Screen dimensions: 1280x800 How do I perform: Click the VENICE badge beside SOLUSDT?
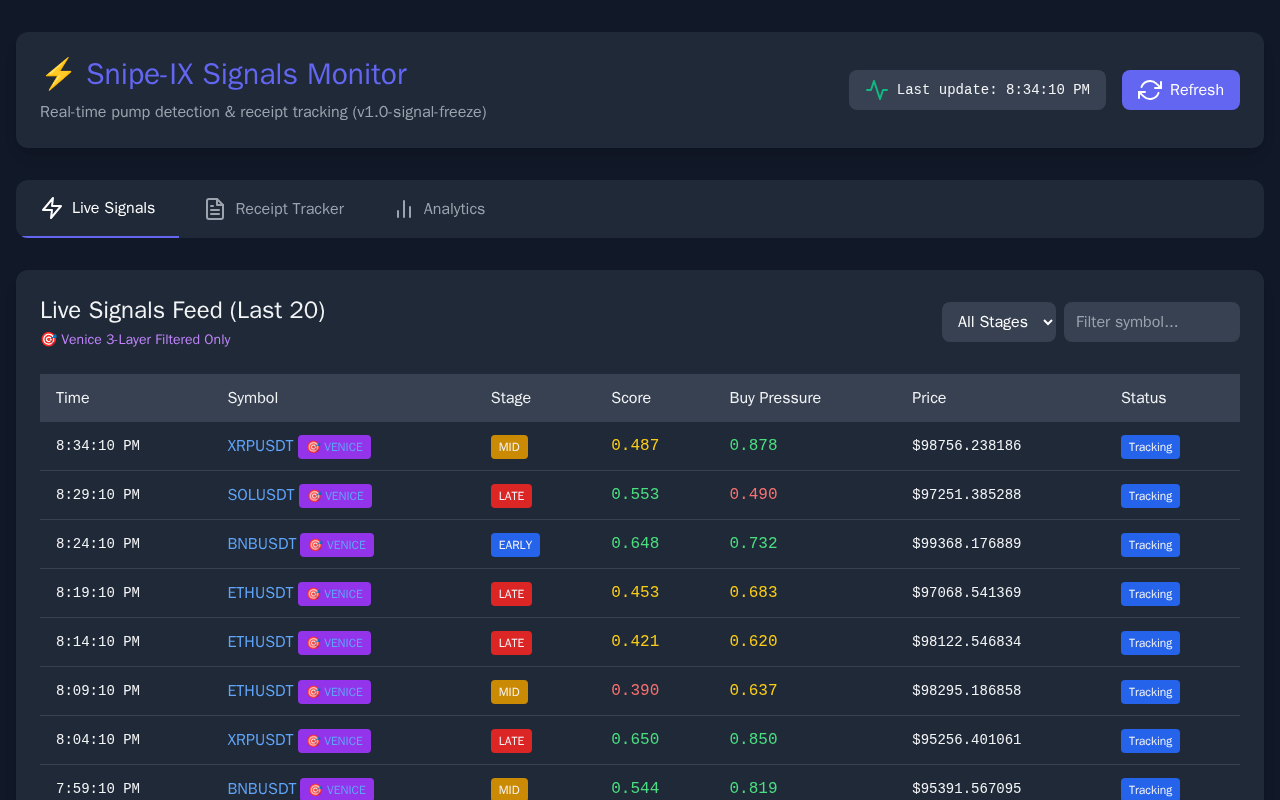[335, 496]
